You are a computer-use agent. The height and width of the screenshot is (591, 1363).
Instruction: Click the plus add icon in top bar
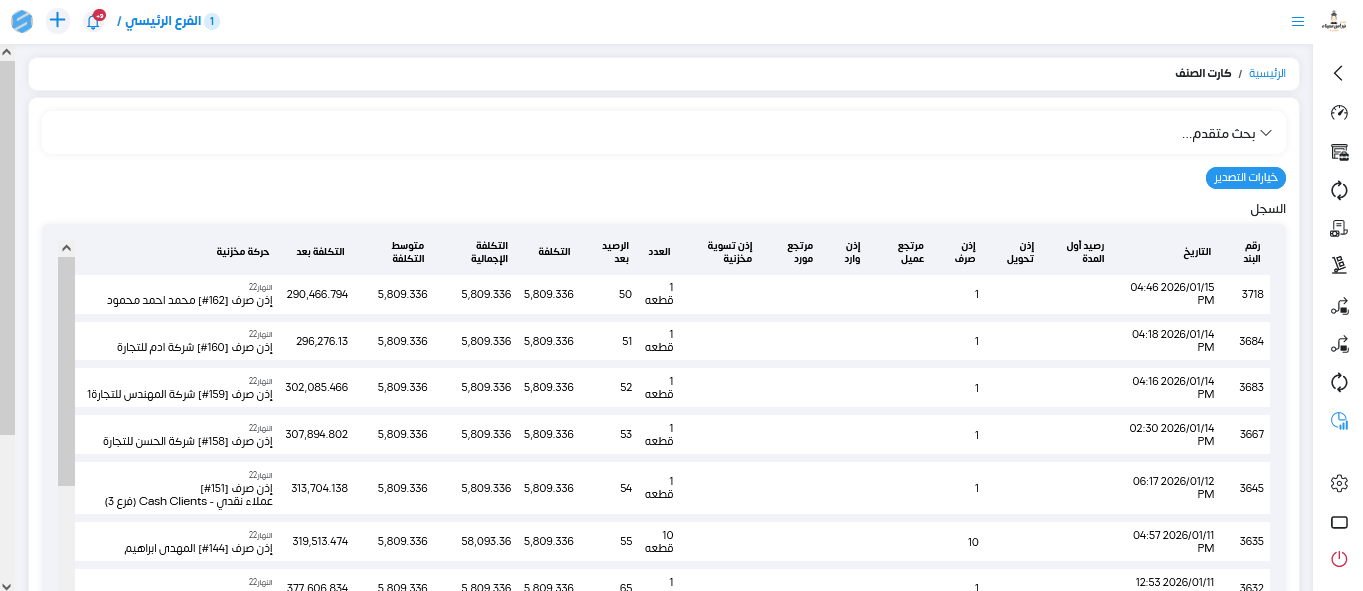tap(57, 20)
